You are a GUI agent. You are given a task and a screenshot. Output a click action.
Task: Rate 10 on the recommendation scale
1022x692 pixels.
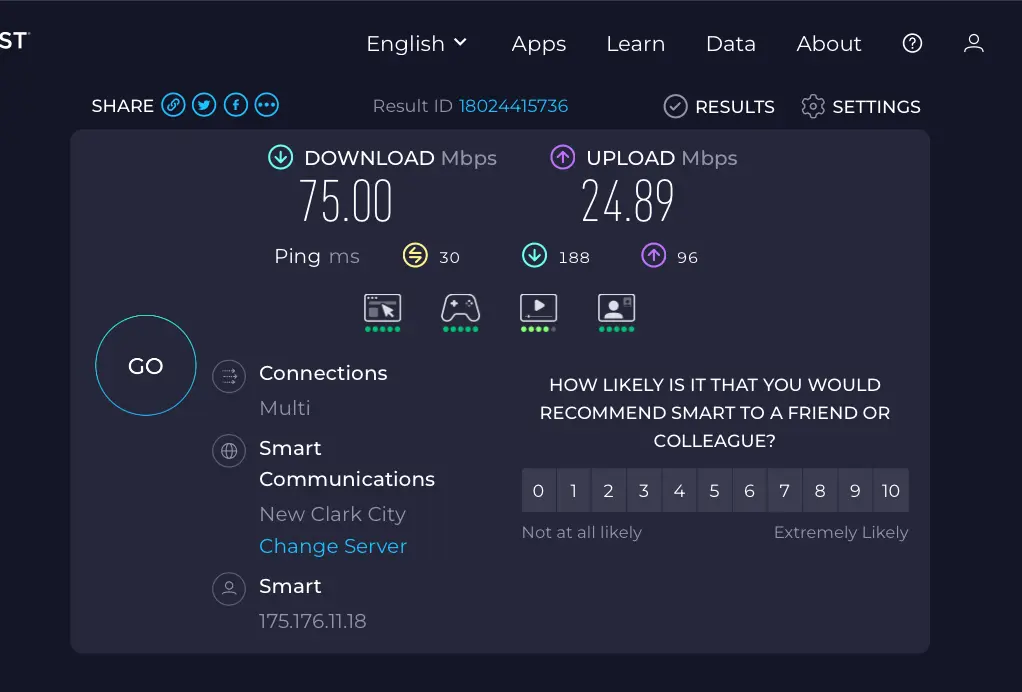coord(891,490)
